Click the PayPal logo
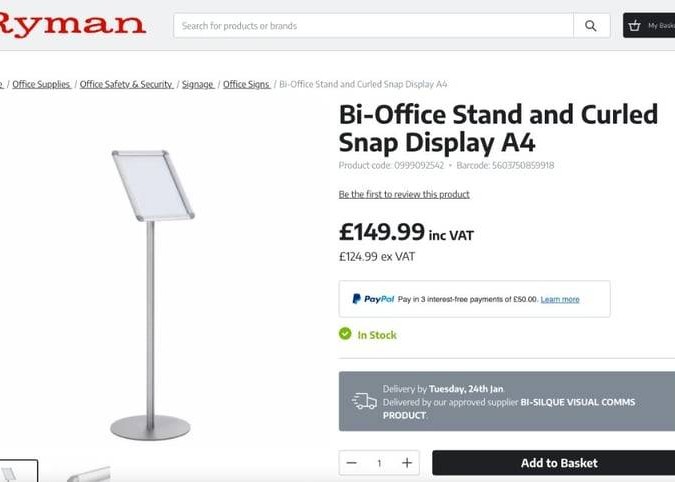Viewport: 675px width, 482px height. pos(373,299)
